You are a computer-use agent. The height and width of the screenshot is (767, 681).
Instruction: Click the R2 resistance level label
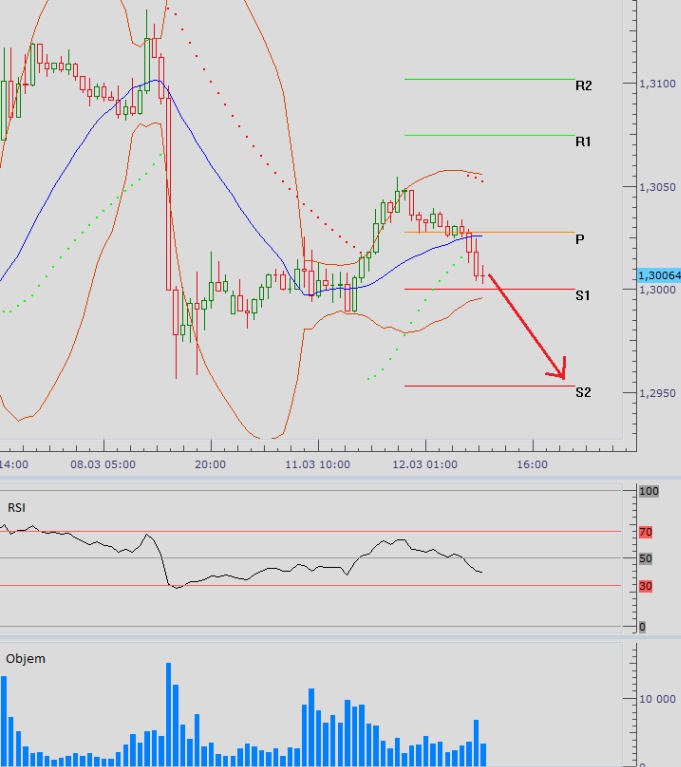coord(583,86)
